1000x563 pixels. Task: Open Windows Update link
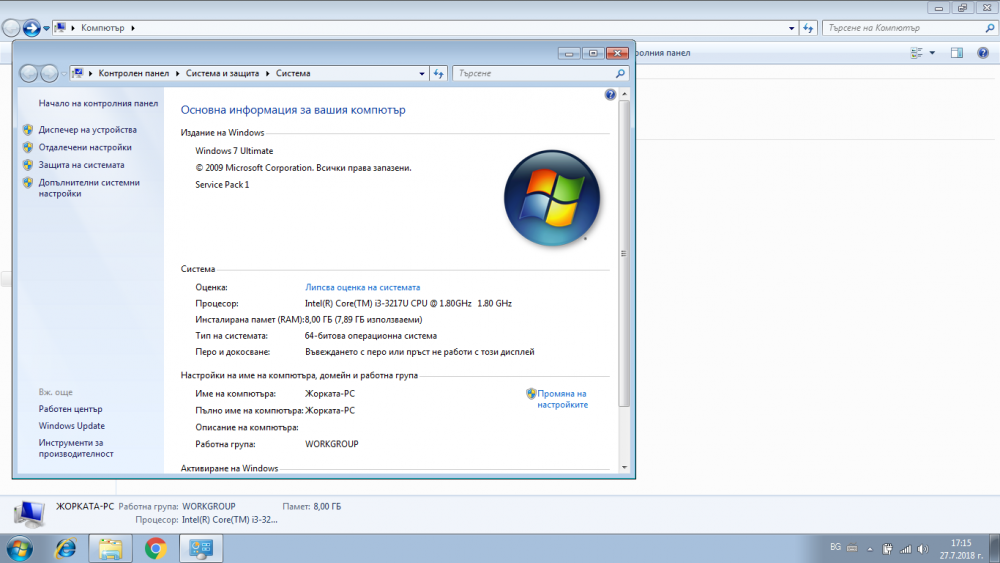pos(71,426)
